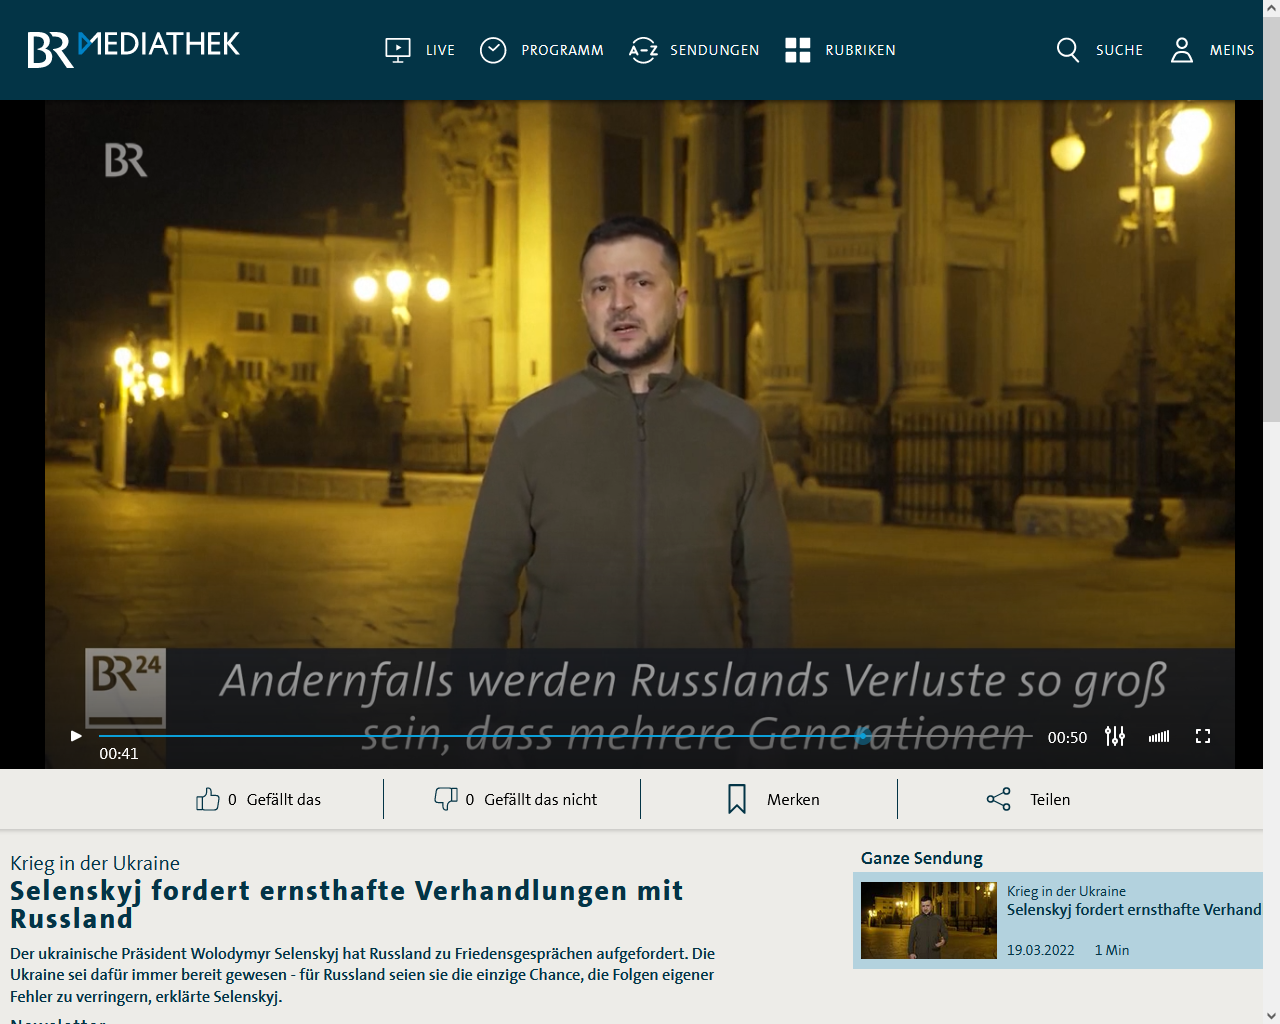
Task: Click the page scrollbar down arrow
Action: [1271, 1015]
